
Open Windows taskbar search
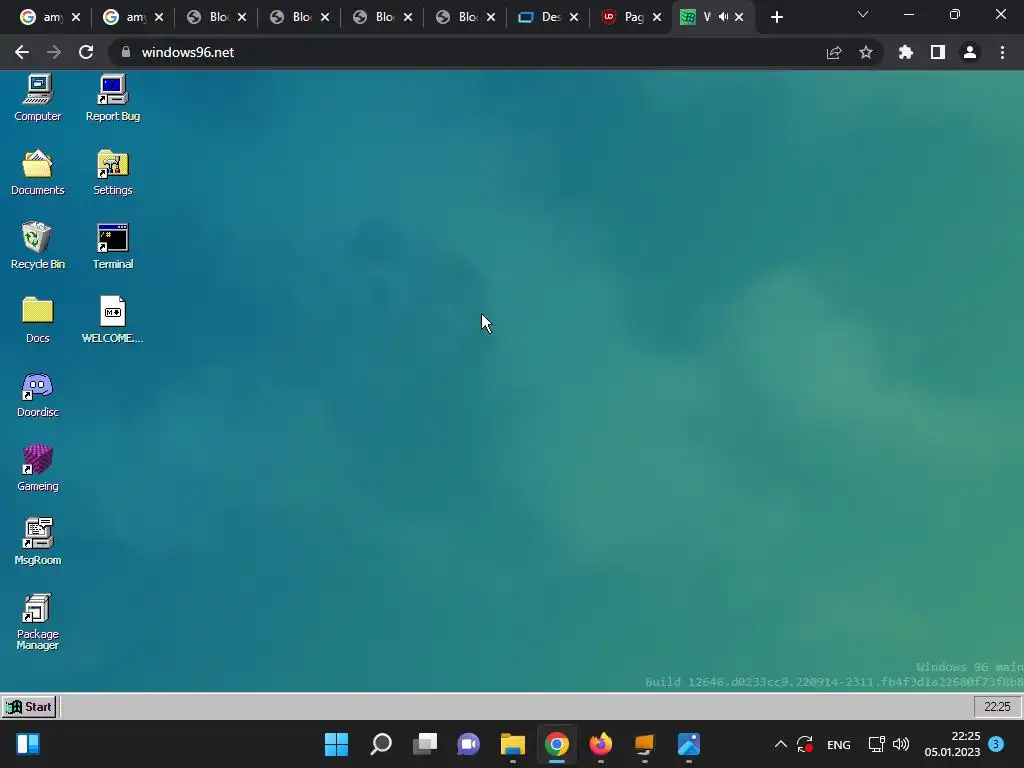click(381, 744)
